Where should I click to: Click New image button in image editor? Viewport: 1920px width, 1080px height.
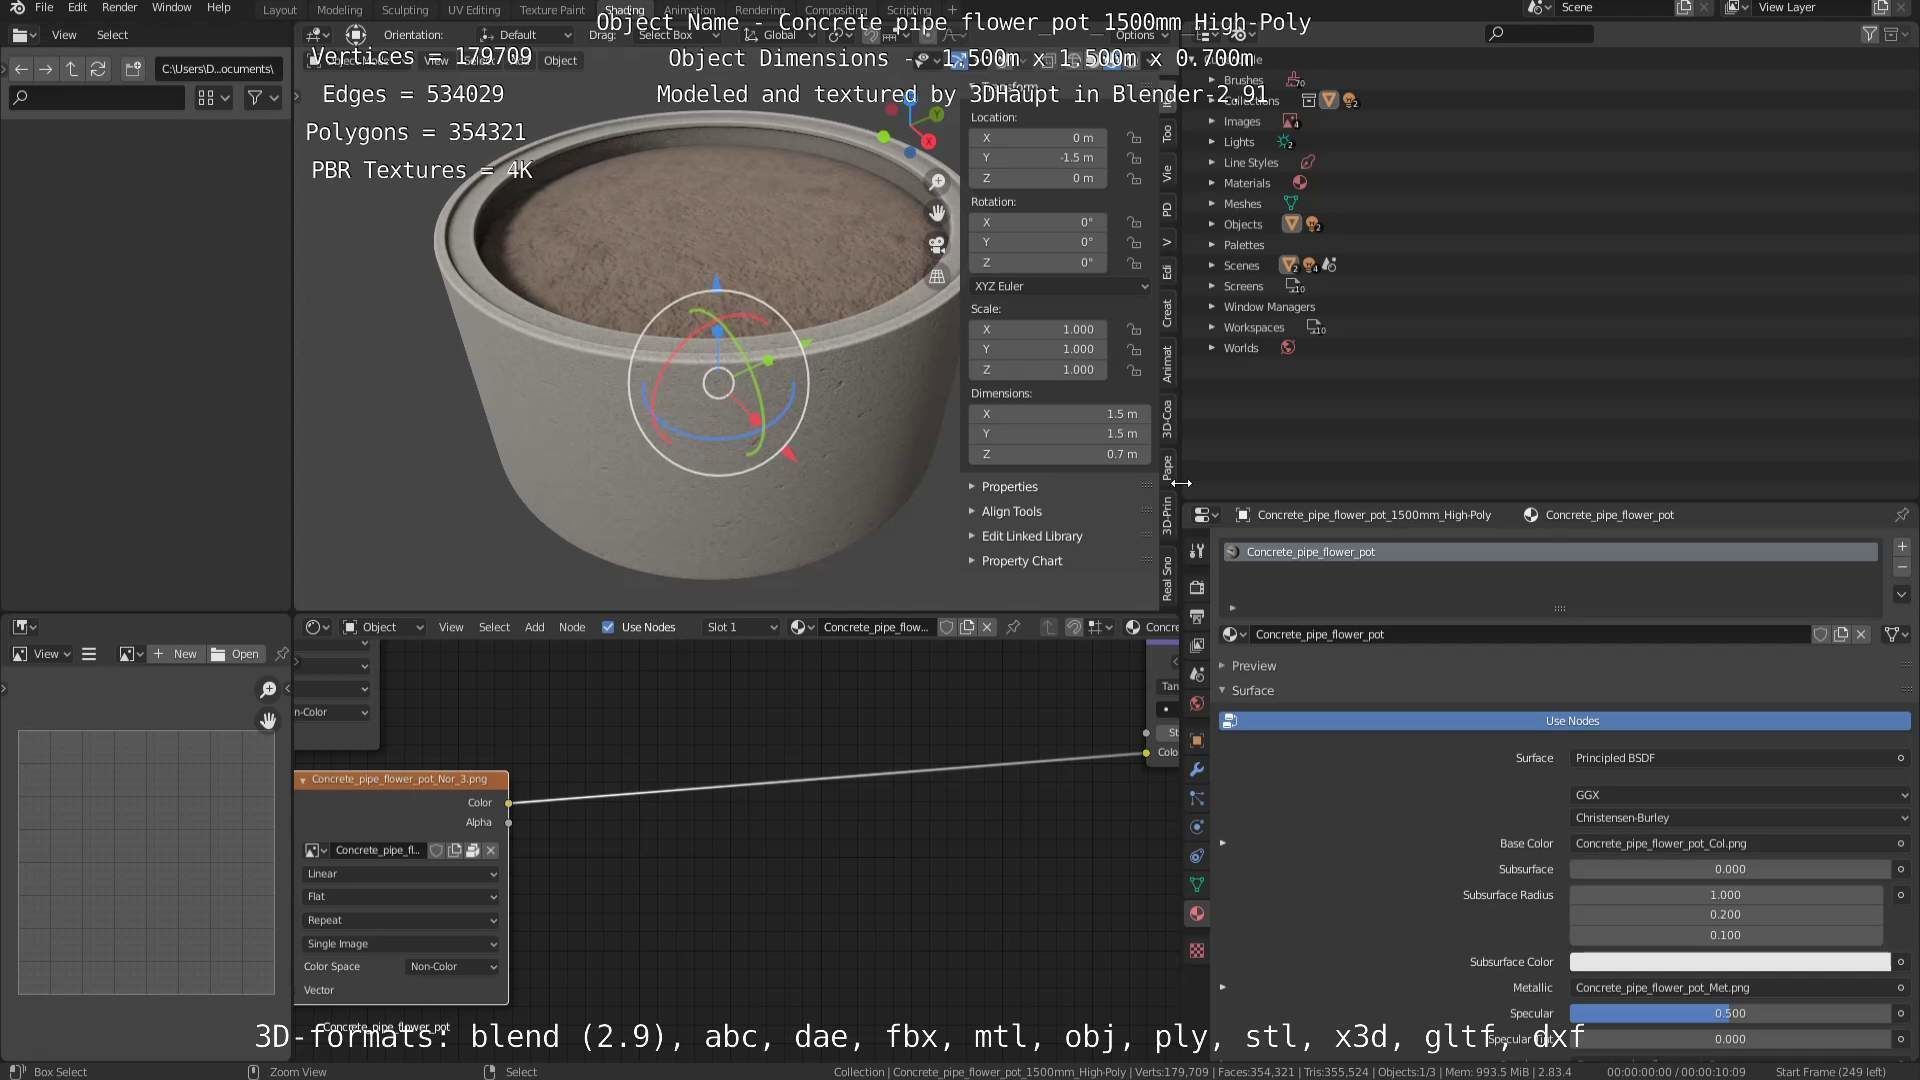[x=176, y=655]
